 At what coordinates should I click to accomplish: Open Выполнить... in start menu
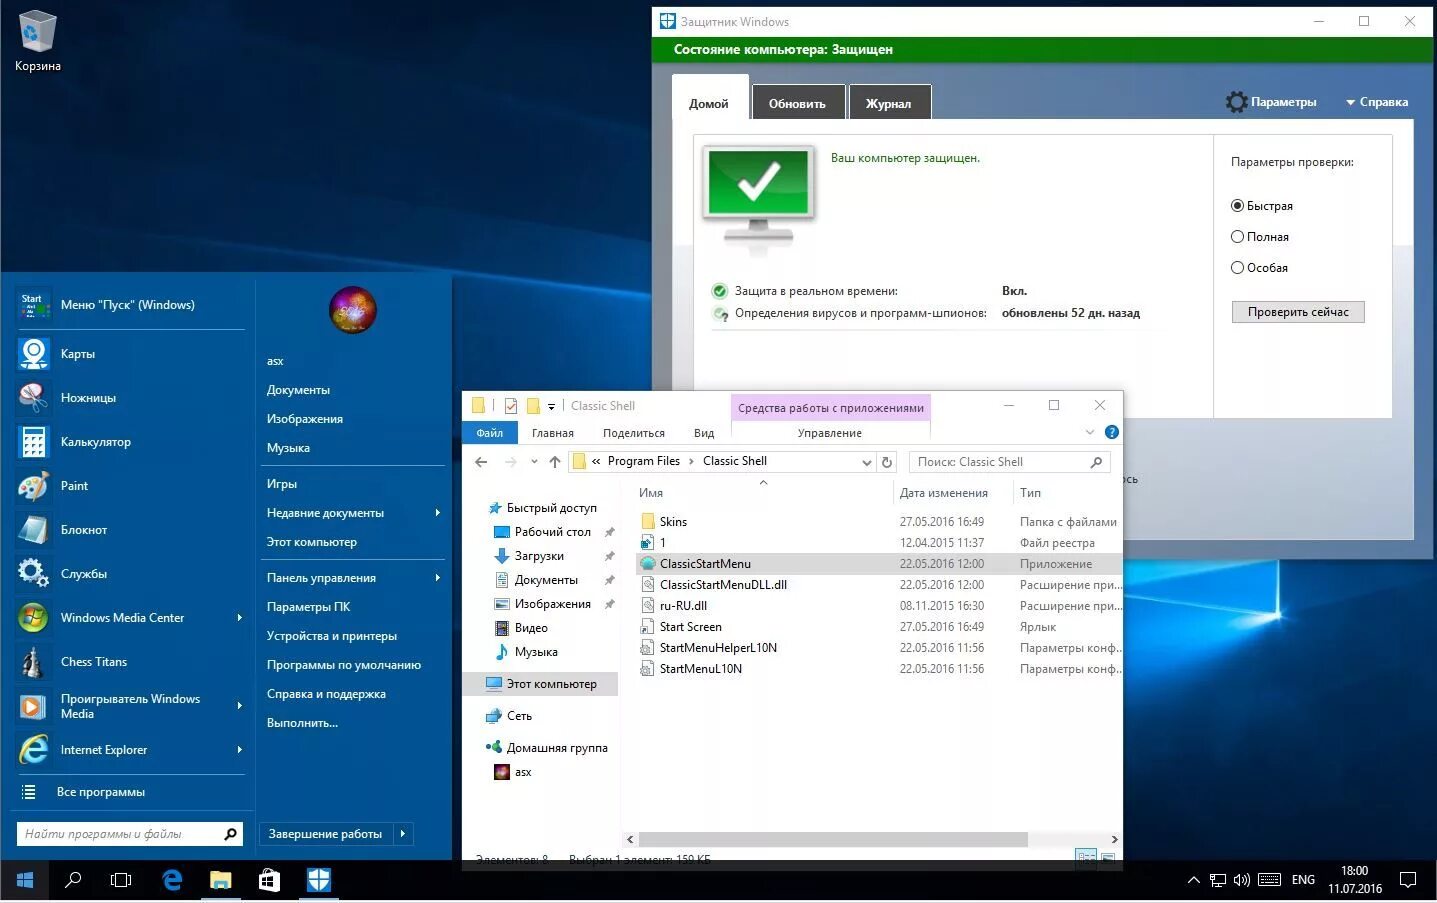(302, 723)
